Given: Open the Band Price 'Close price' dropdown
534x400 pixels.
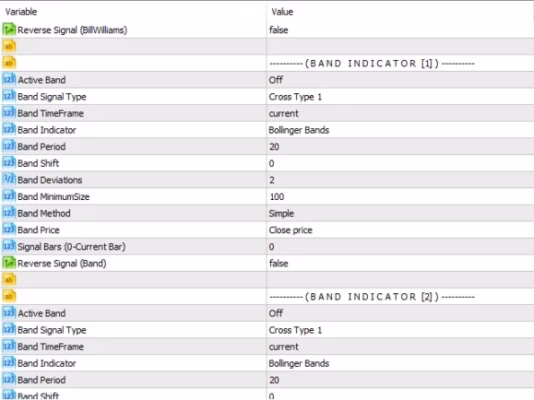Looking at the screenshot, I should [x=400, y=230].
